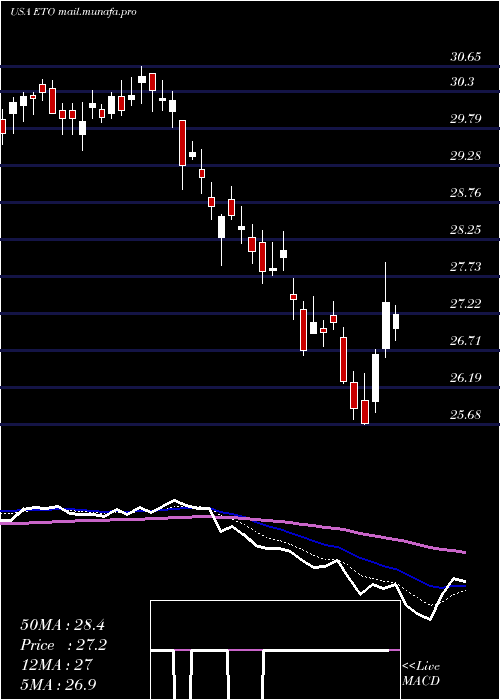Click the 'USA ETO mail.munafa.pro' chart title

pyautogui.click(x=73, y=12)
